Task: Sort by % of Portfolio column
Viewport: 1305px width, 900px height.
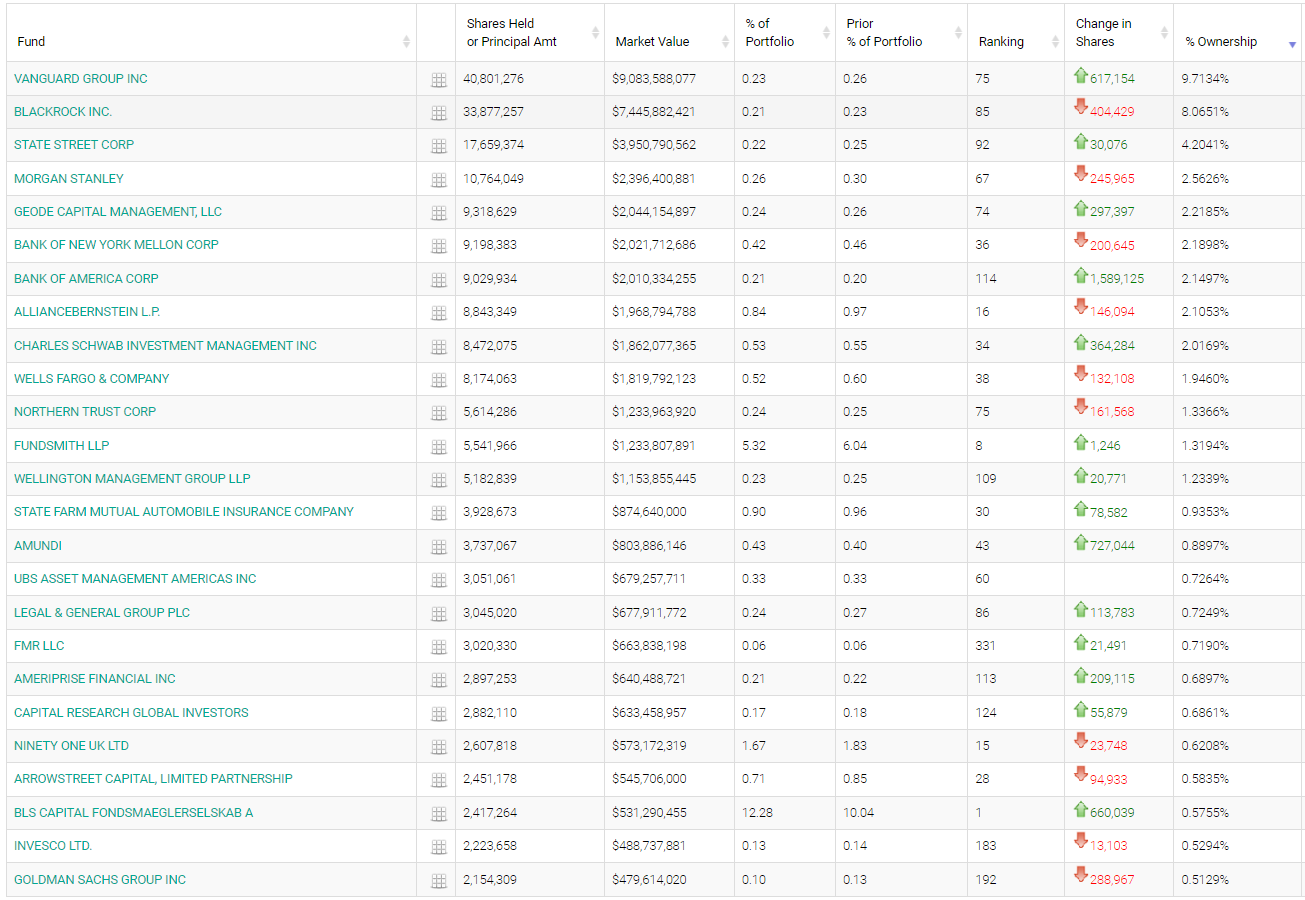Action: tap(785, 33)
